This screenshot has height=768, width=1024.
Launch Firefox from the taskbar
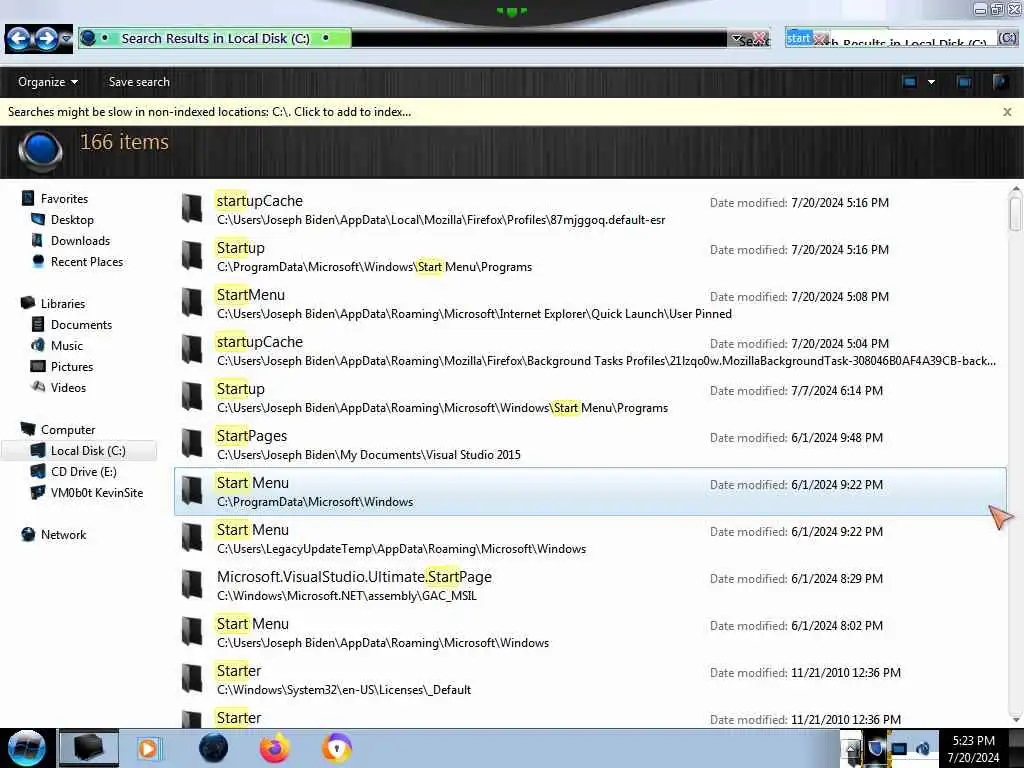click(x=275, y=748)
